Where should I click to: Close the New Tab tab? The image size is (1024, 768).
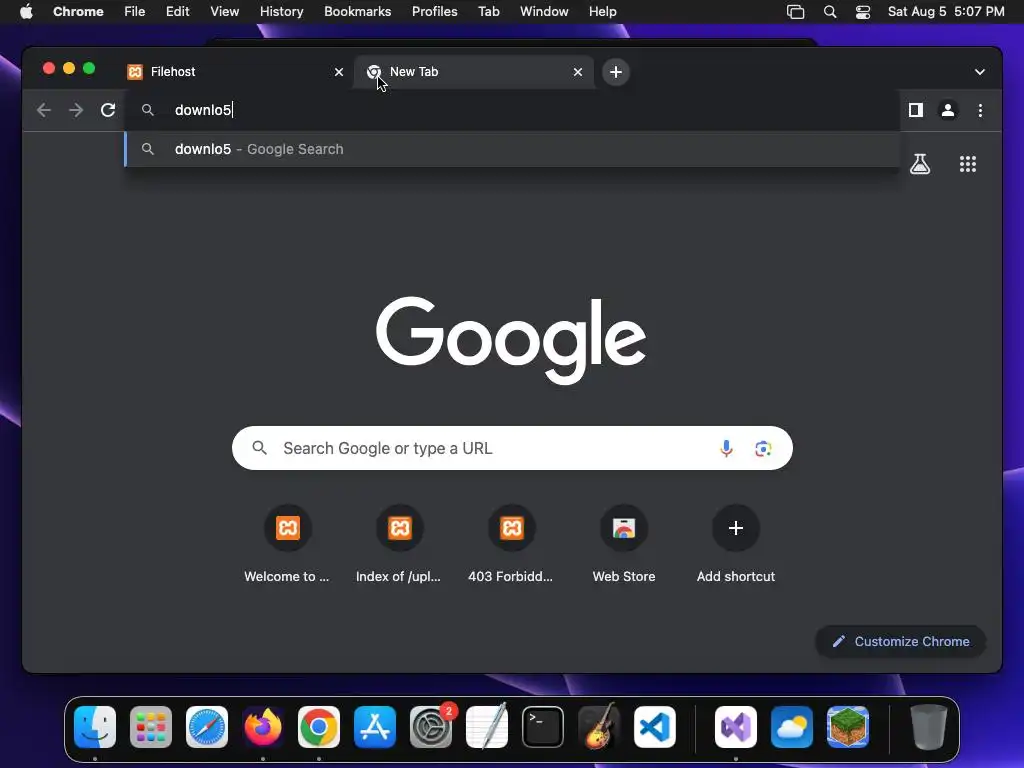[x=577, y=72]
